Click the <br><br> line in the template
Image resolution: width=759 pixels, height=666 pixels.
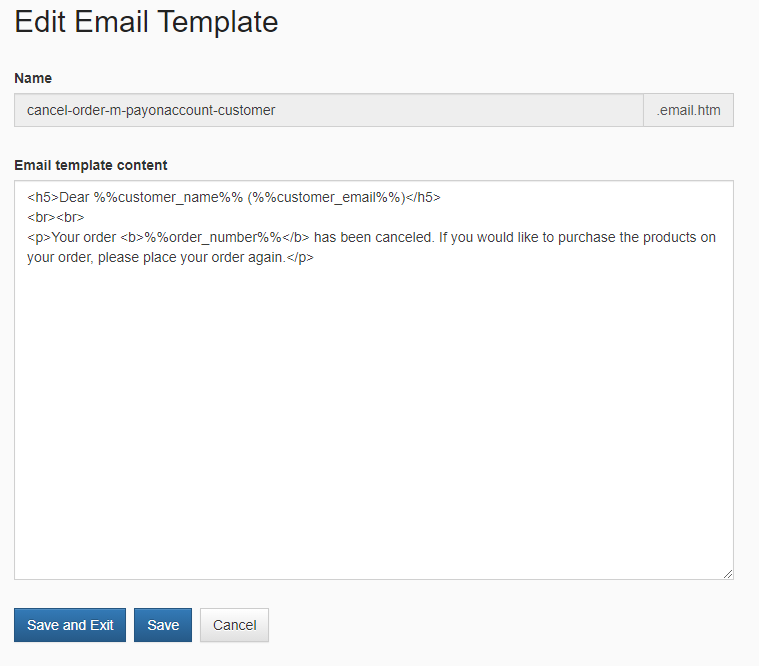pyautogui.click(x=56, y=217)
